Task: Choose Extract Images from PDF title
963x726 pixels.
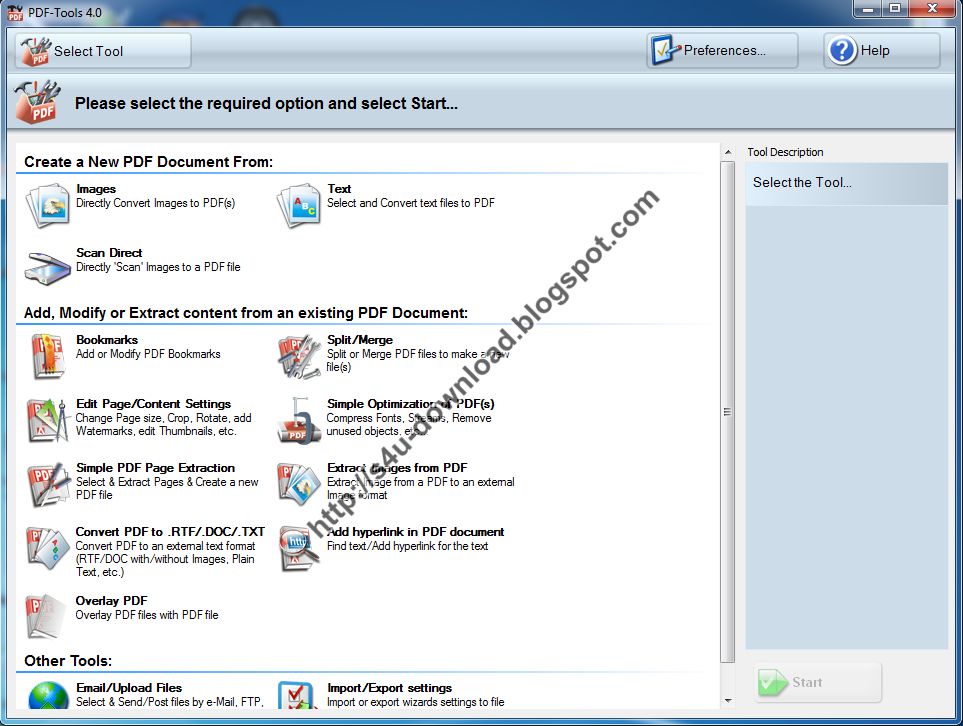Action: 397,467
